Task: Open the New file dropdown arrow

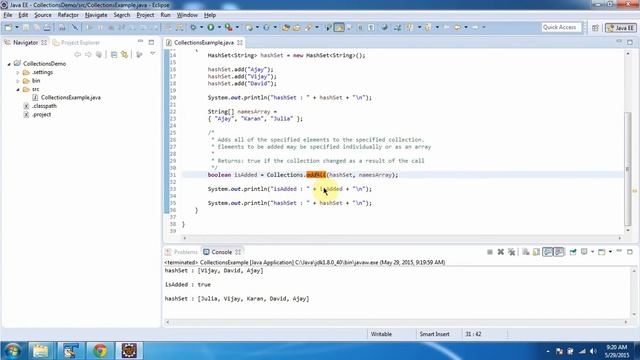Action: [17, 27]
